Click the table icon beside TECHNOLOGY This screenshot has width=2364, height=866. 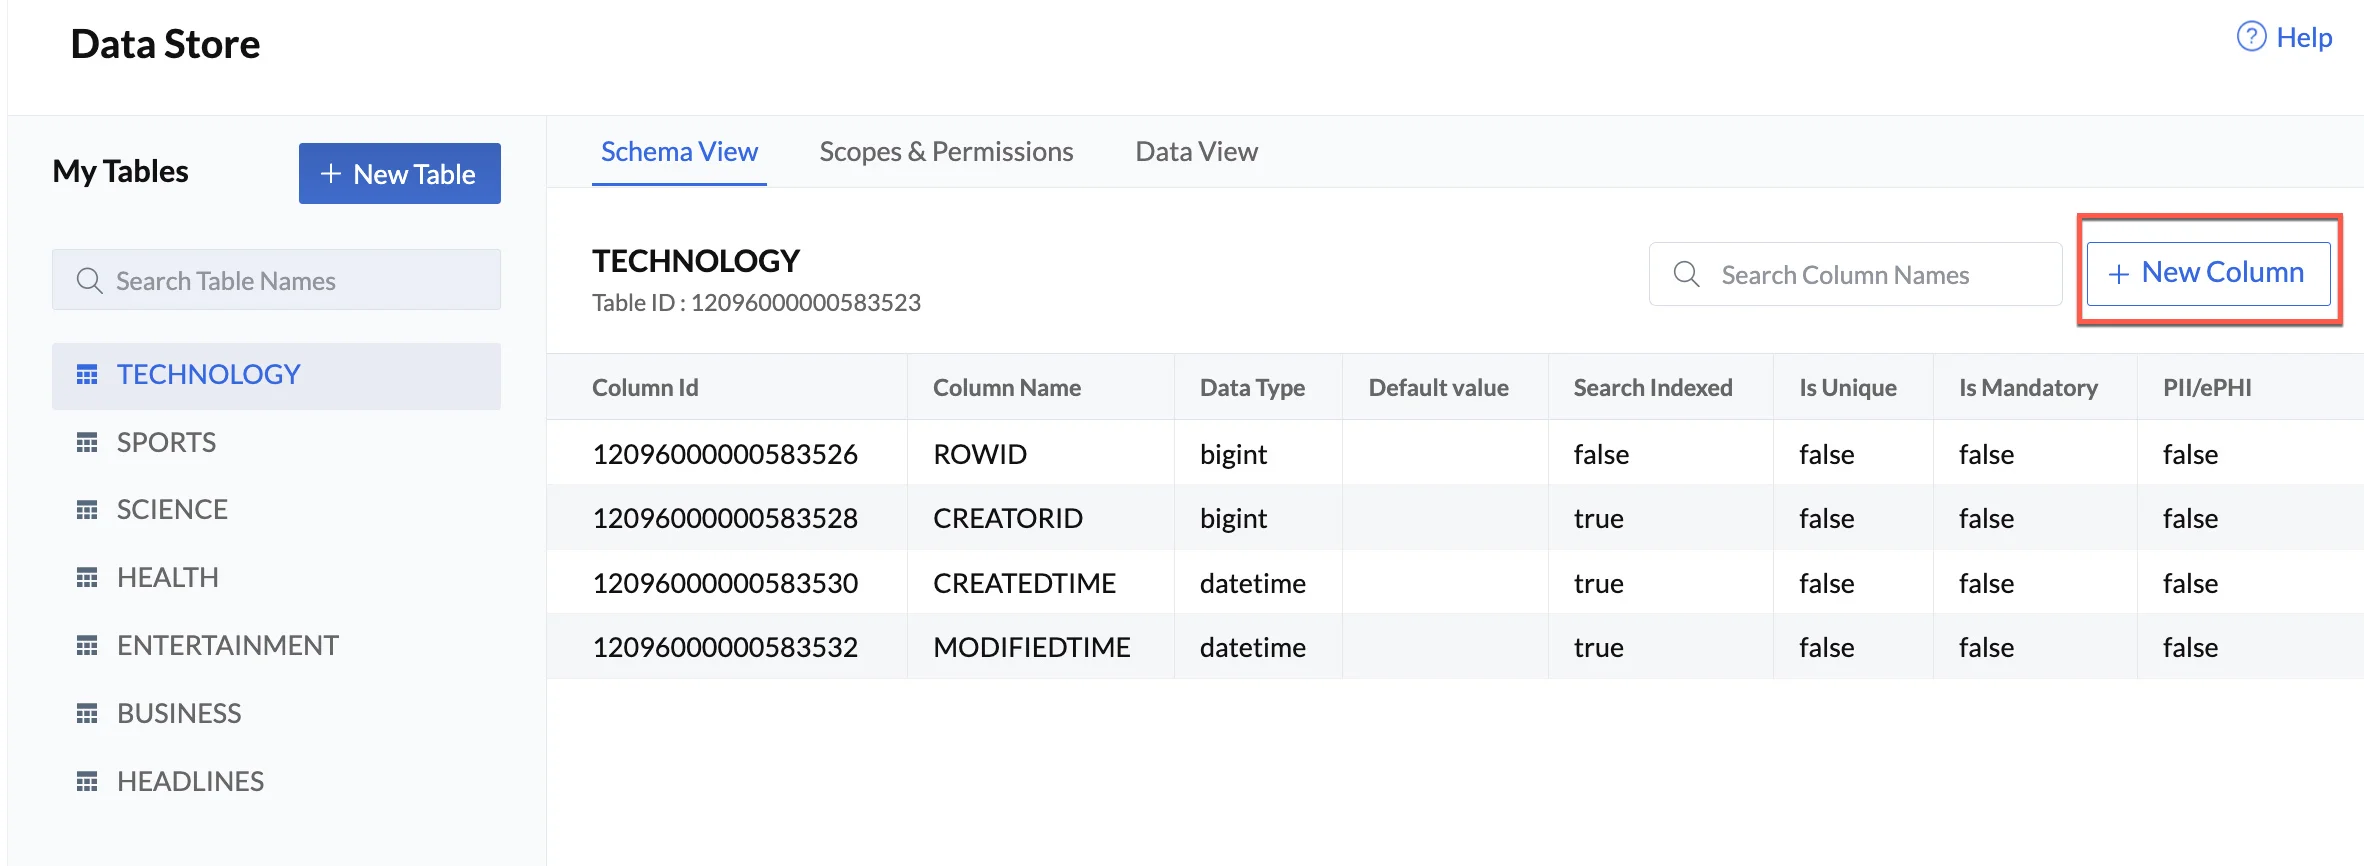(87, 375)
